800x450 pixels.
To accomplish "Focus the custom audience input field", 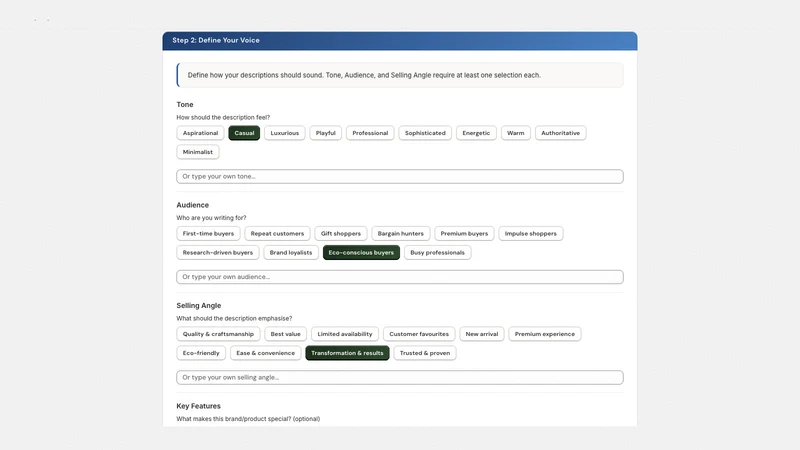I will point(399,277).
